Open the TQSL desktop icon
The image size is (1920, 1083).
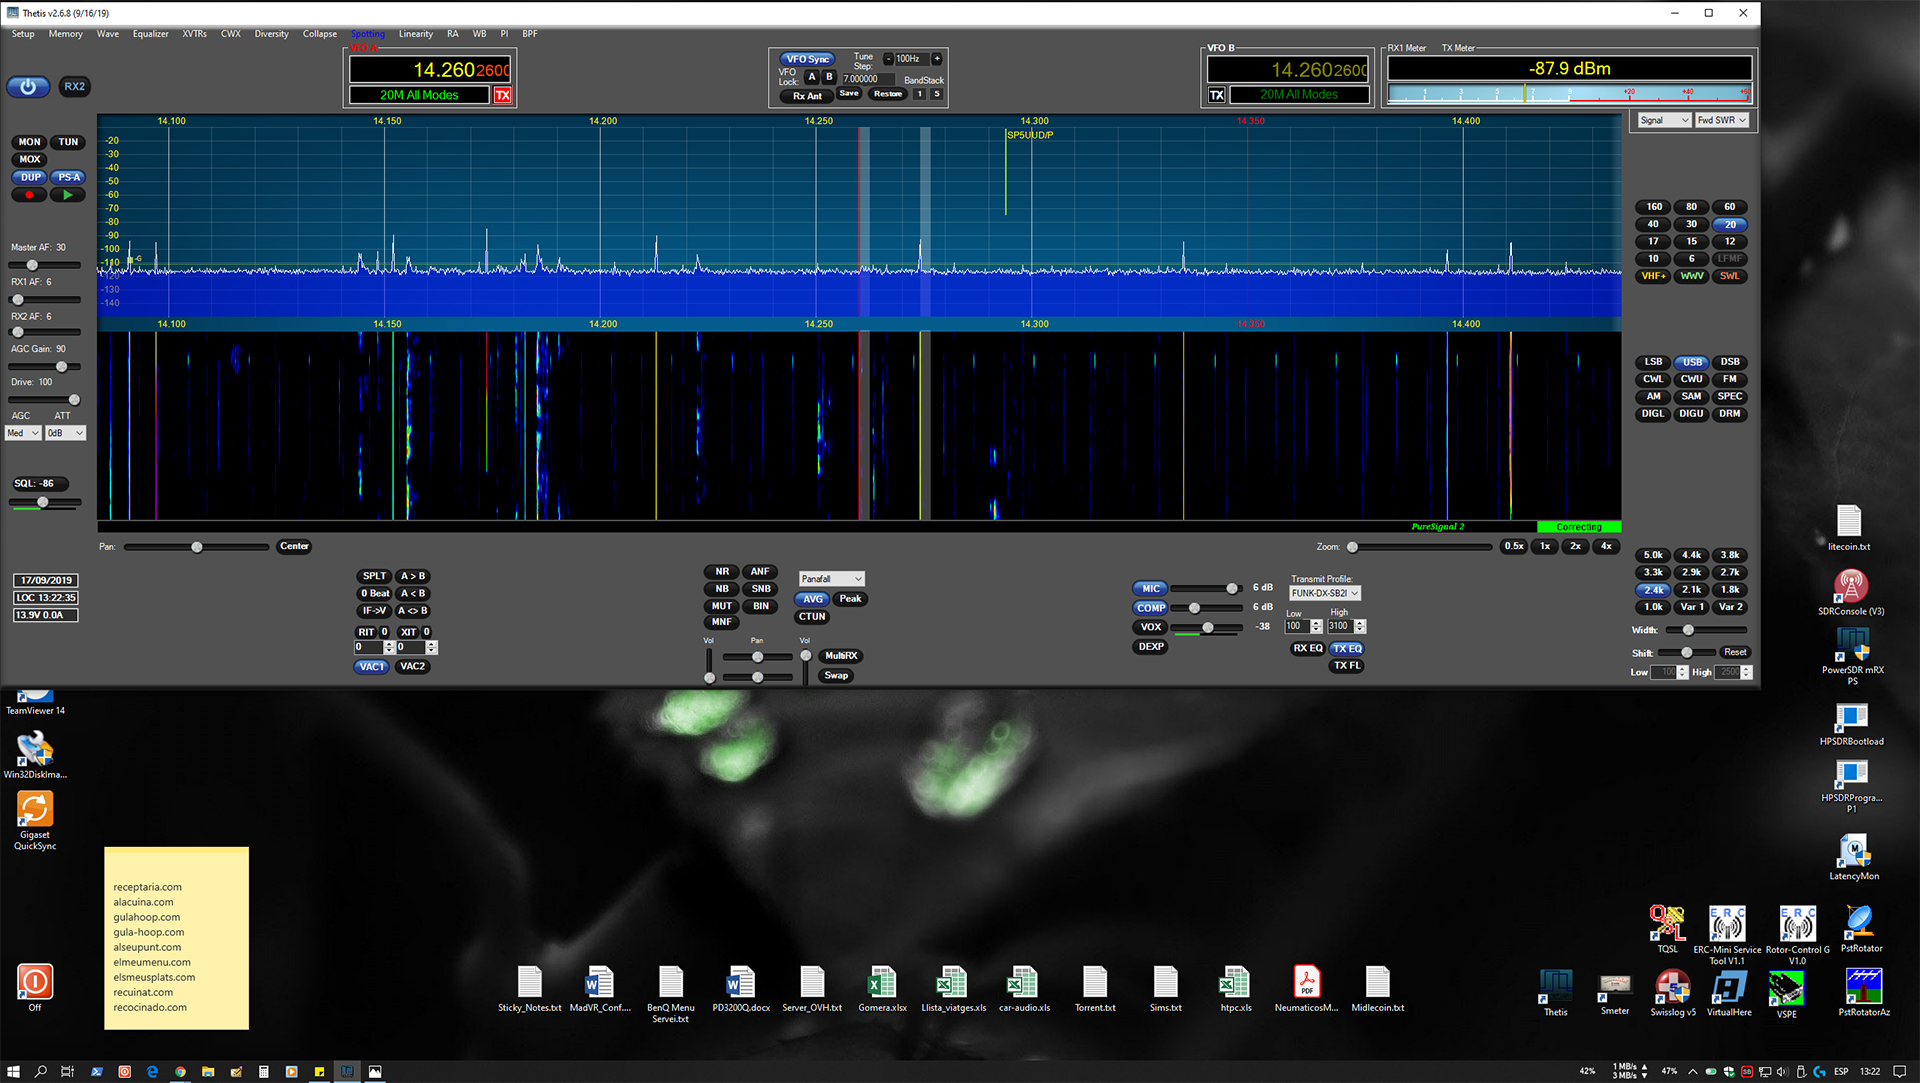pyautogui.click(x=1667, y=923)
